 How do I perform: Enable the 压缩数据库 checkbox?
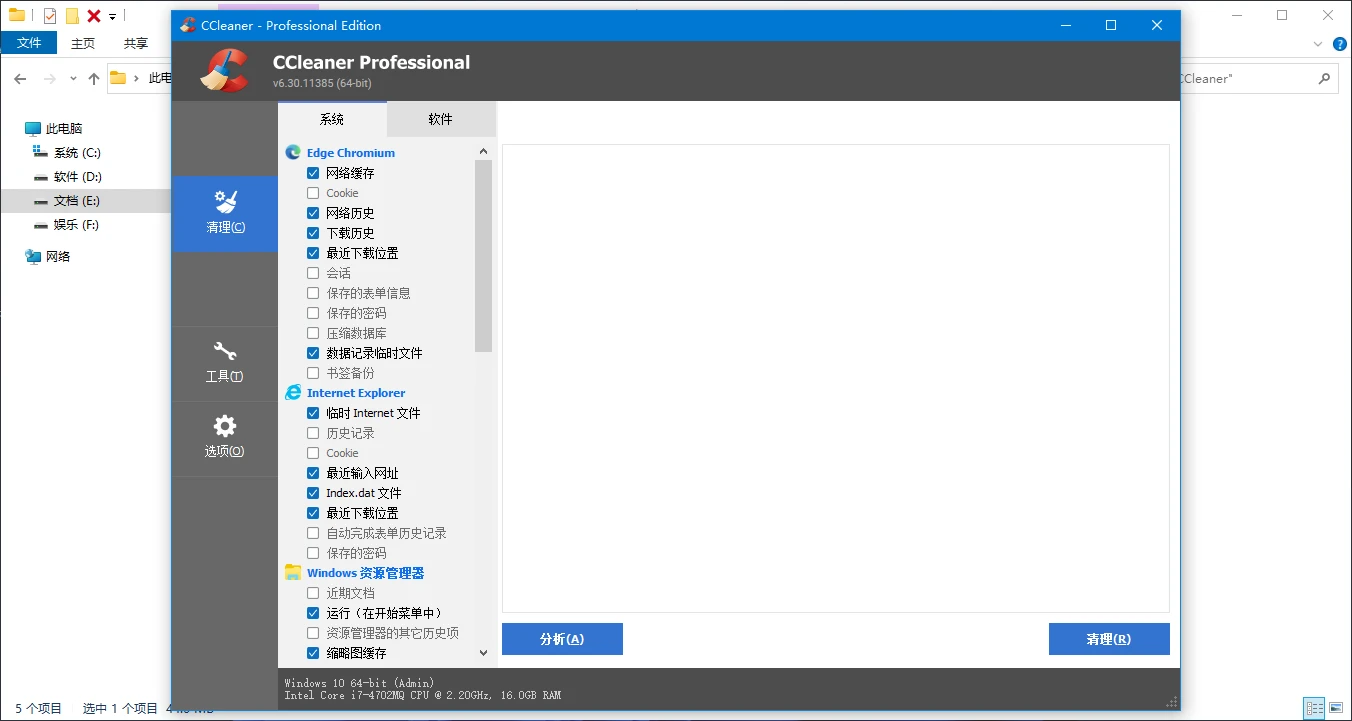(313, 333)
